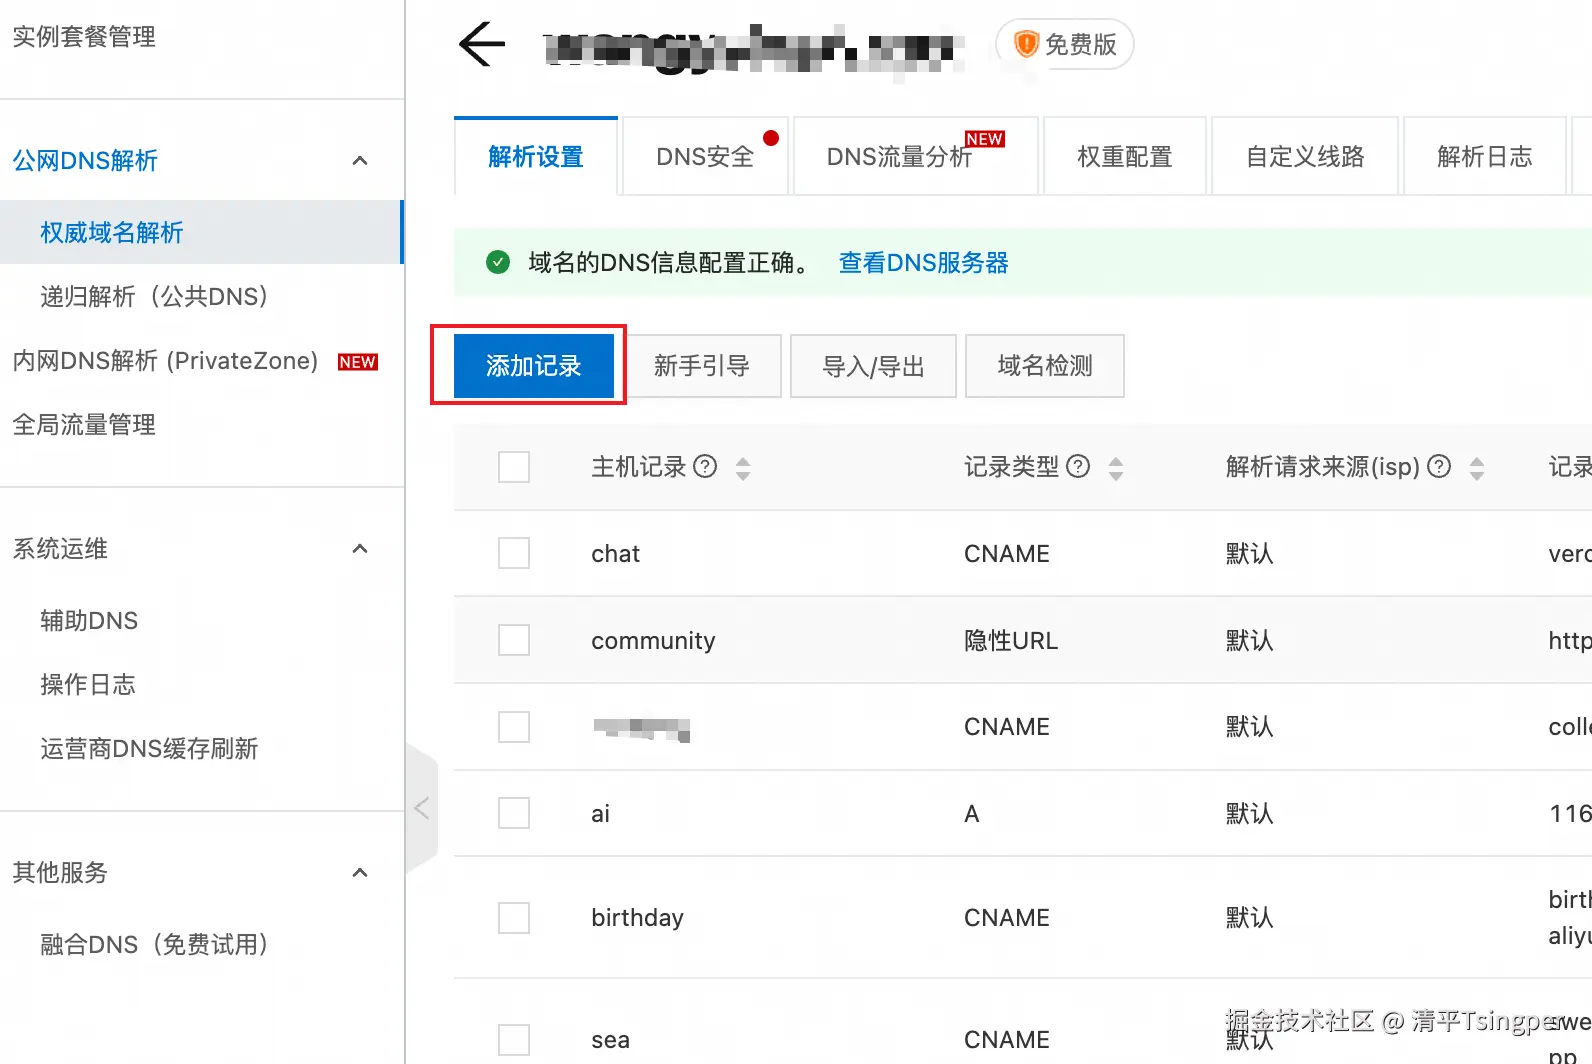Open 内网DNS解析 (PrivateZone) in the sidebar

(165, 361)
